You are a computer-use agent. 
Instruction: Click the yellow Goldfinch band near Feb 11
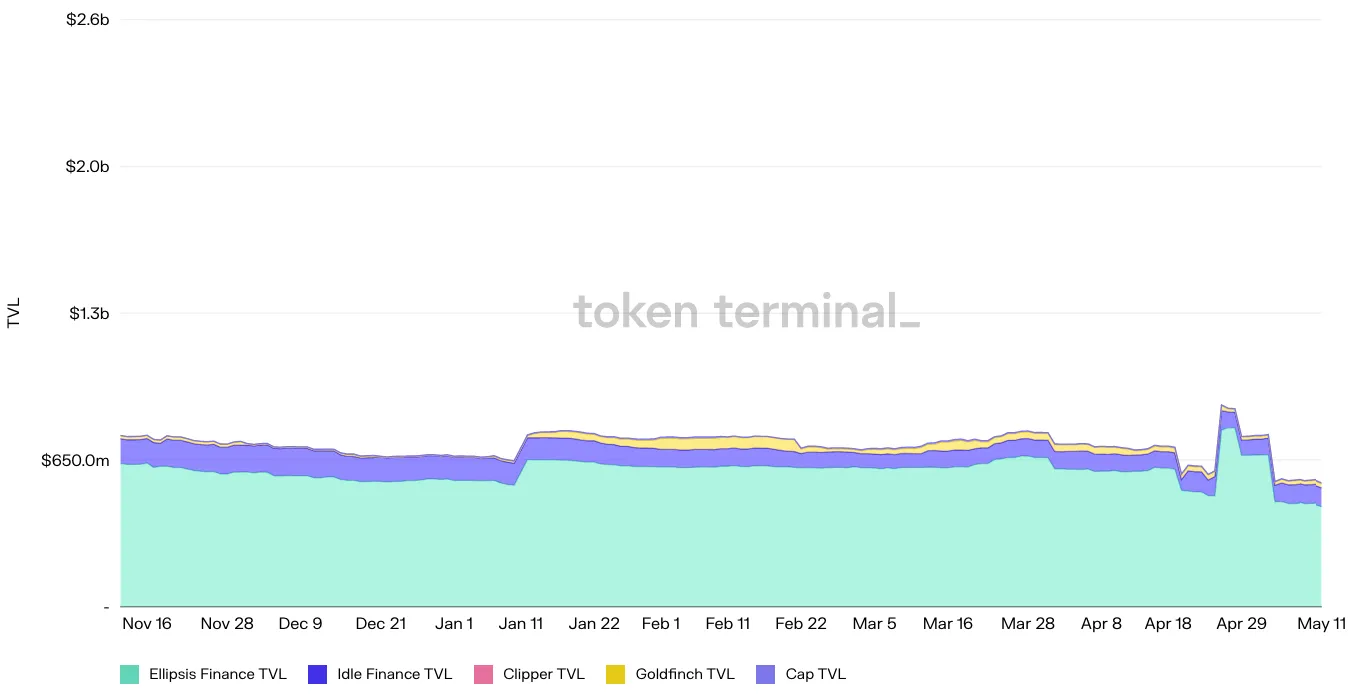click(728, 443)
